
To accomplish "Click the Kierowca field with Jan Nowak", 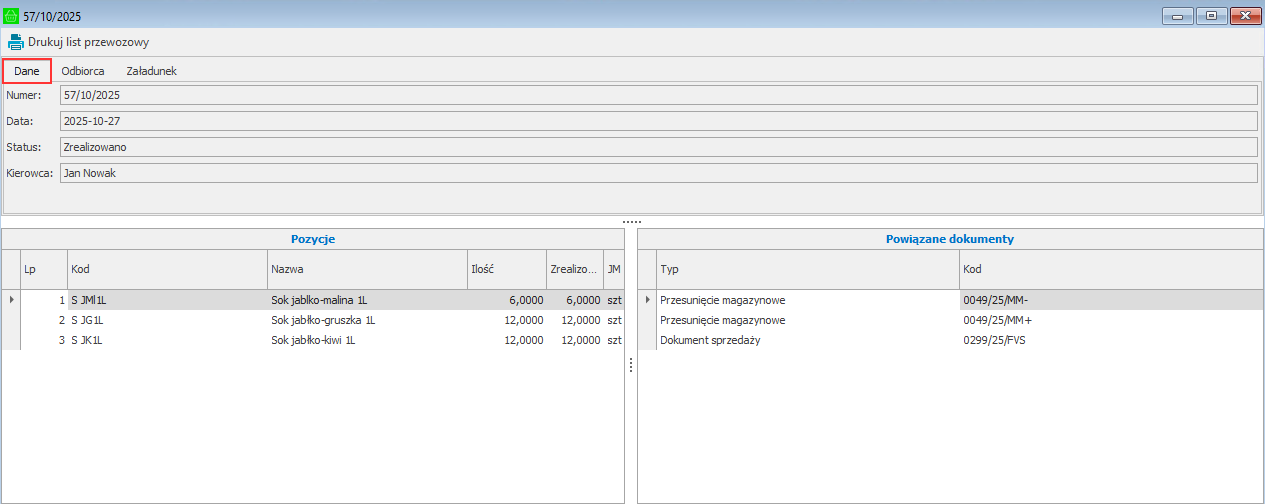I will pyautogui.click(x=657, y=173).
